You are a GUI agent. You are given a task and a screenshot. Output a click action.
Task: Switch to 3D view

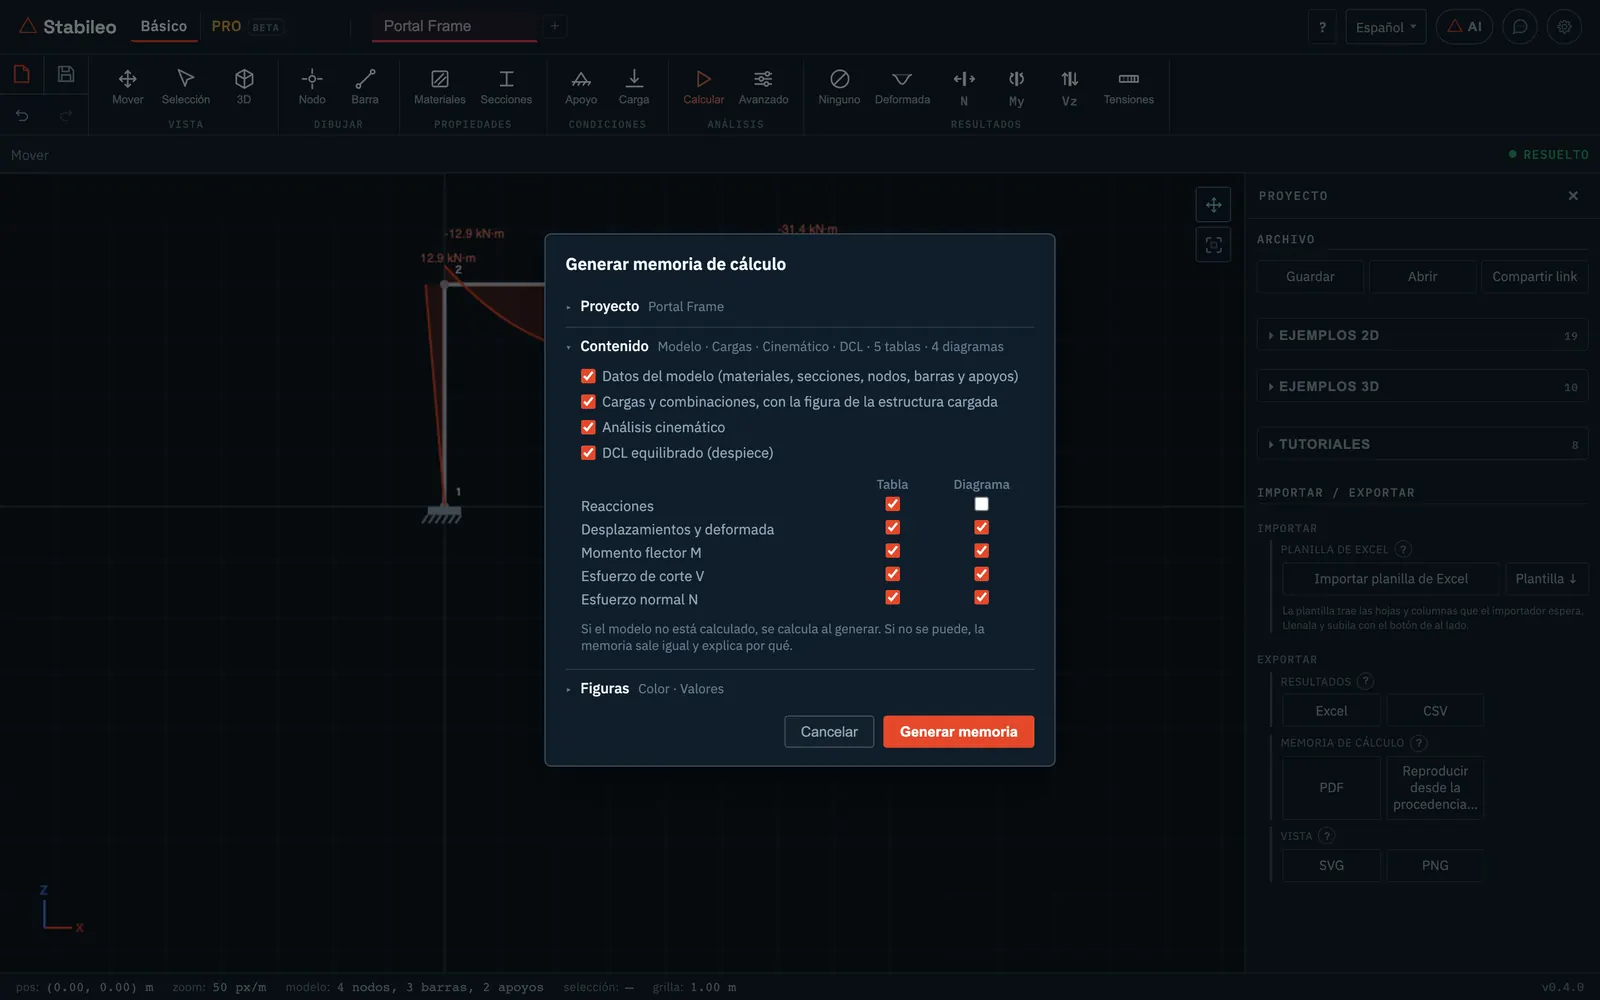tap(244, 87)
